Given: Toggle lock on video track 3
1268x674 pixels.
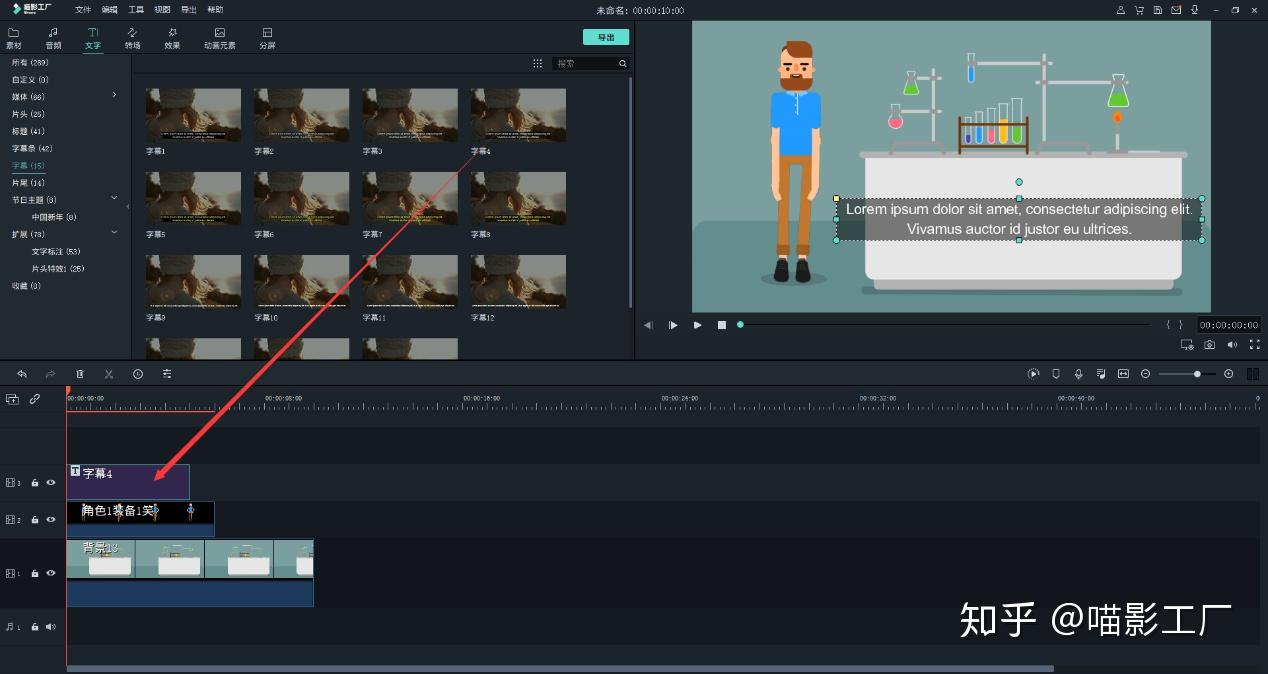Looking at the screenshot, I should click(x=35, y=482).
